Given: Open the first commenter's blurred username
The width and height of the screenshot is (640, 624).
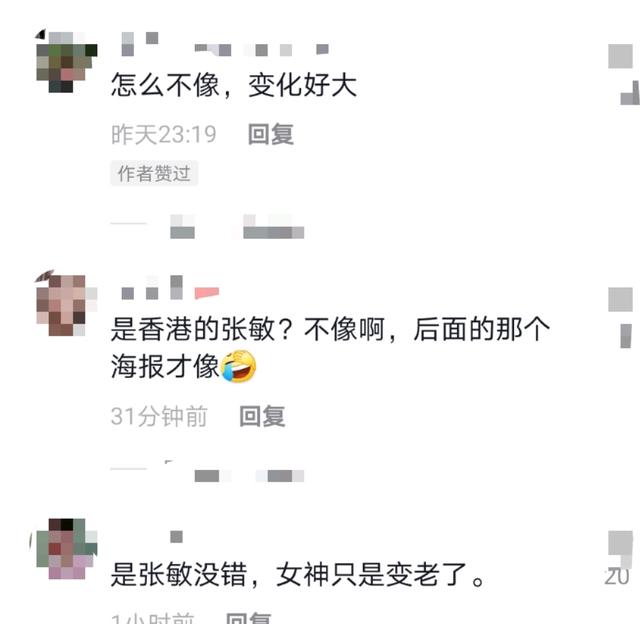Looking at the screenshot, I should [224, 44].
